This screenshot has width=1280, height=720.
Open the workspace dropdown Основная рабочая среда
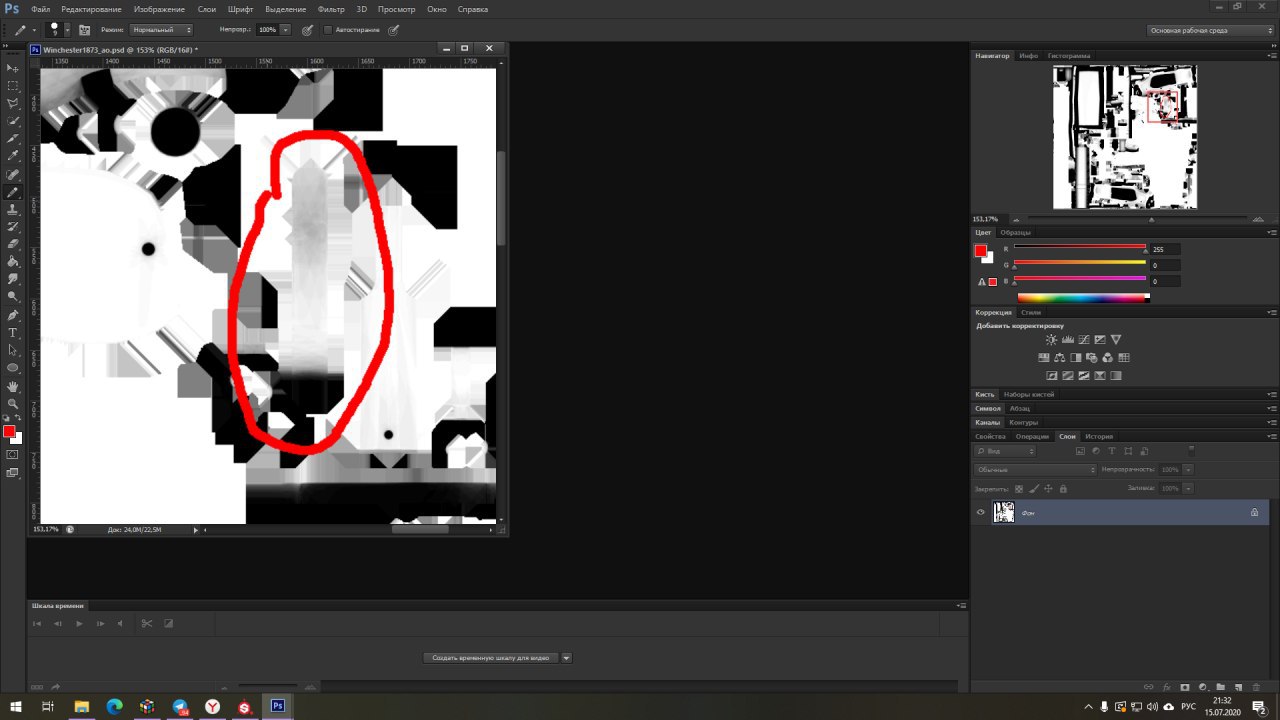point(1211,30)
